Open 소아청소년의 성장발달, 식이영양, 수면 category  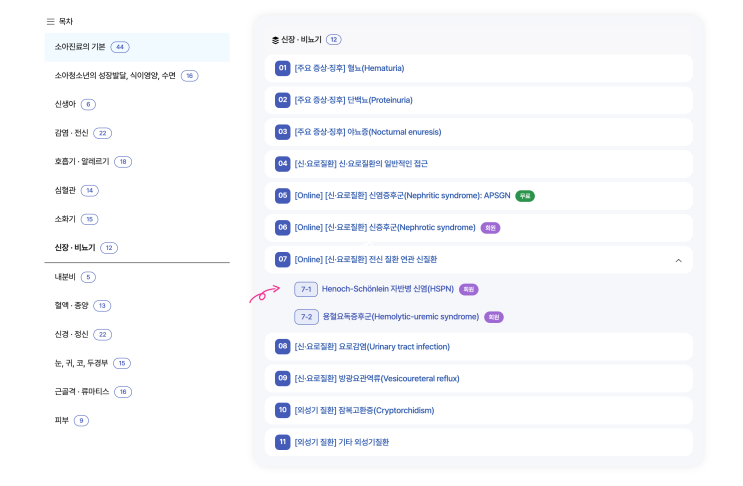137,76
